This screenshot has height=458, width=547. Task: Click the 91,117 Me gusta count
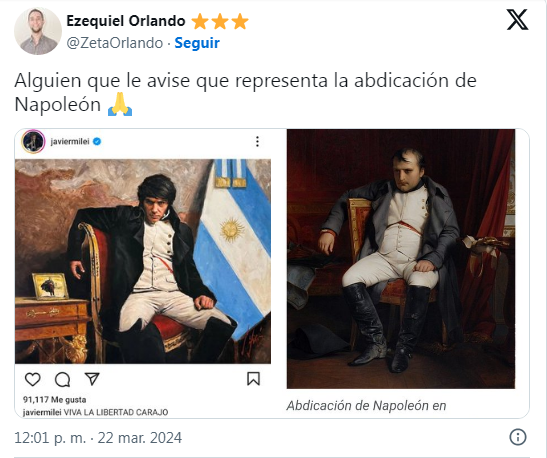(x=54, y=400)
